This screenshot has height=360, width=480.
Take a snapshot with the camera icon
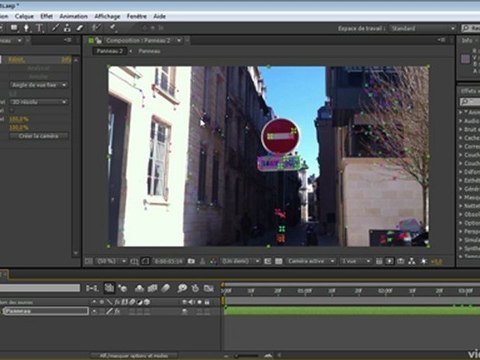191,261
